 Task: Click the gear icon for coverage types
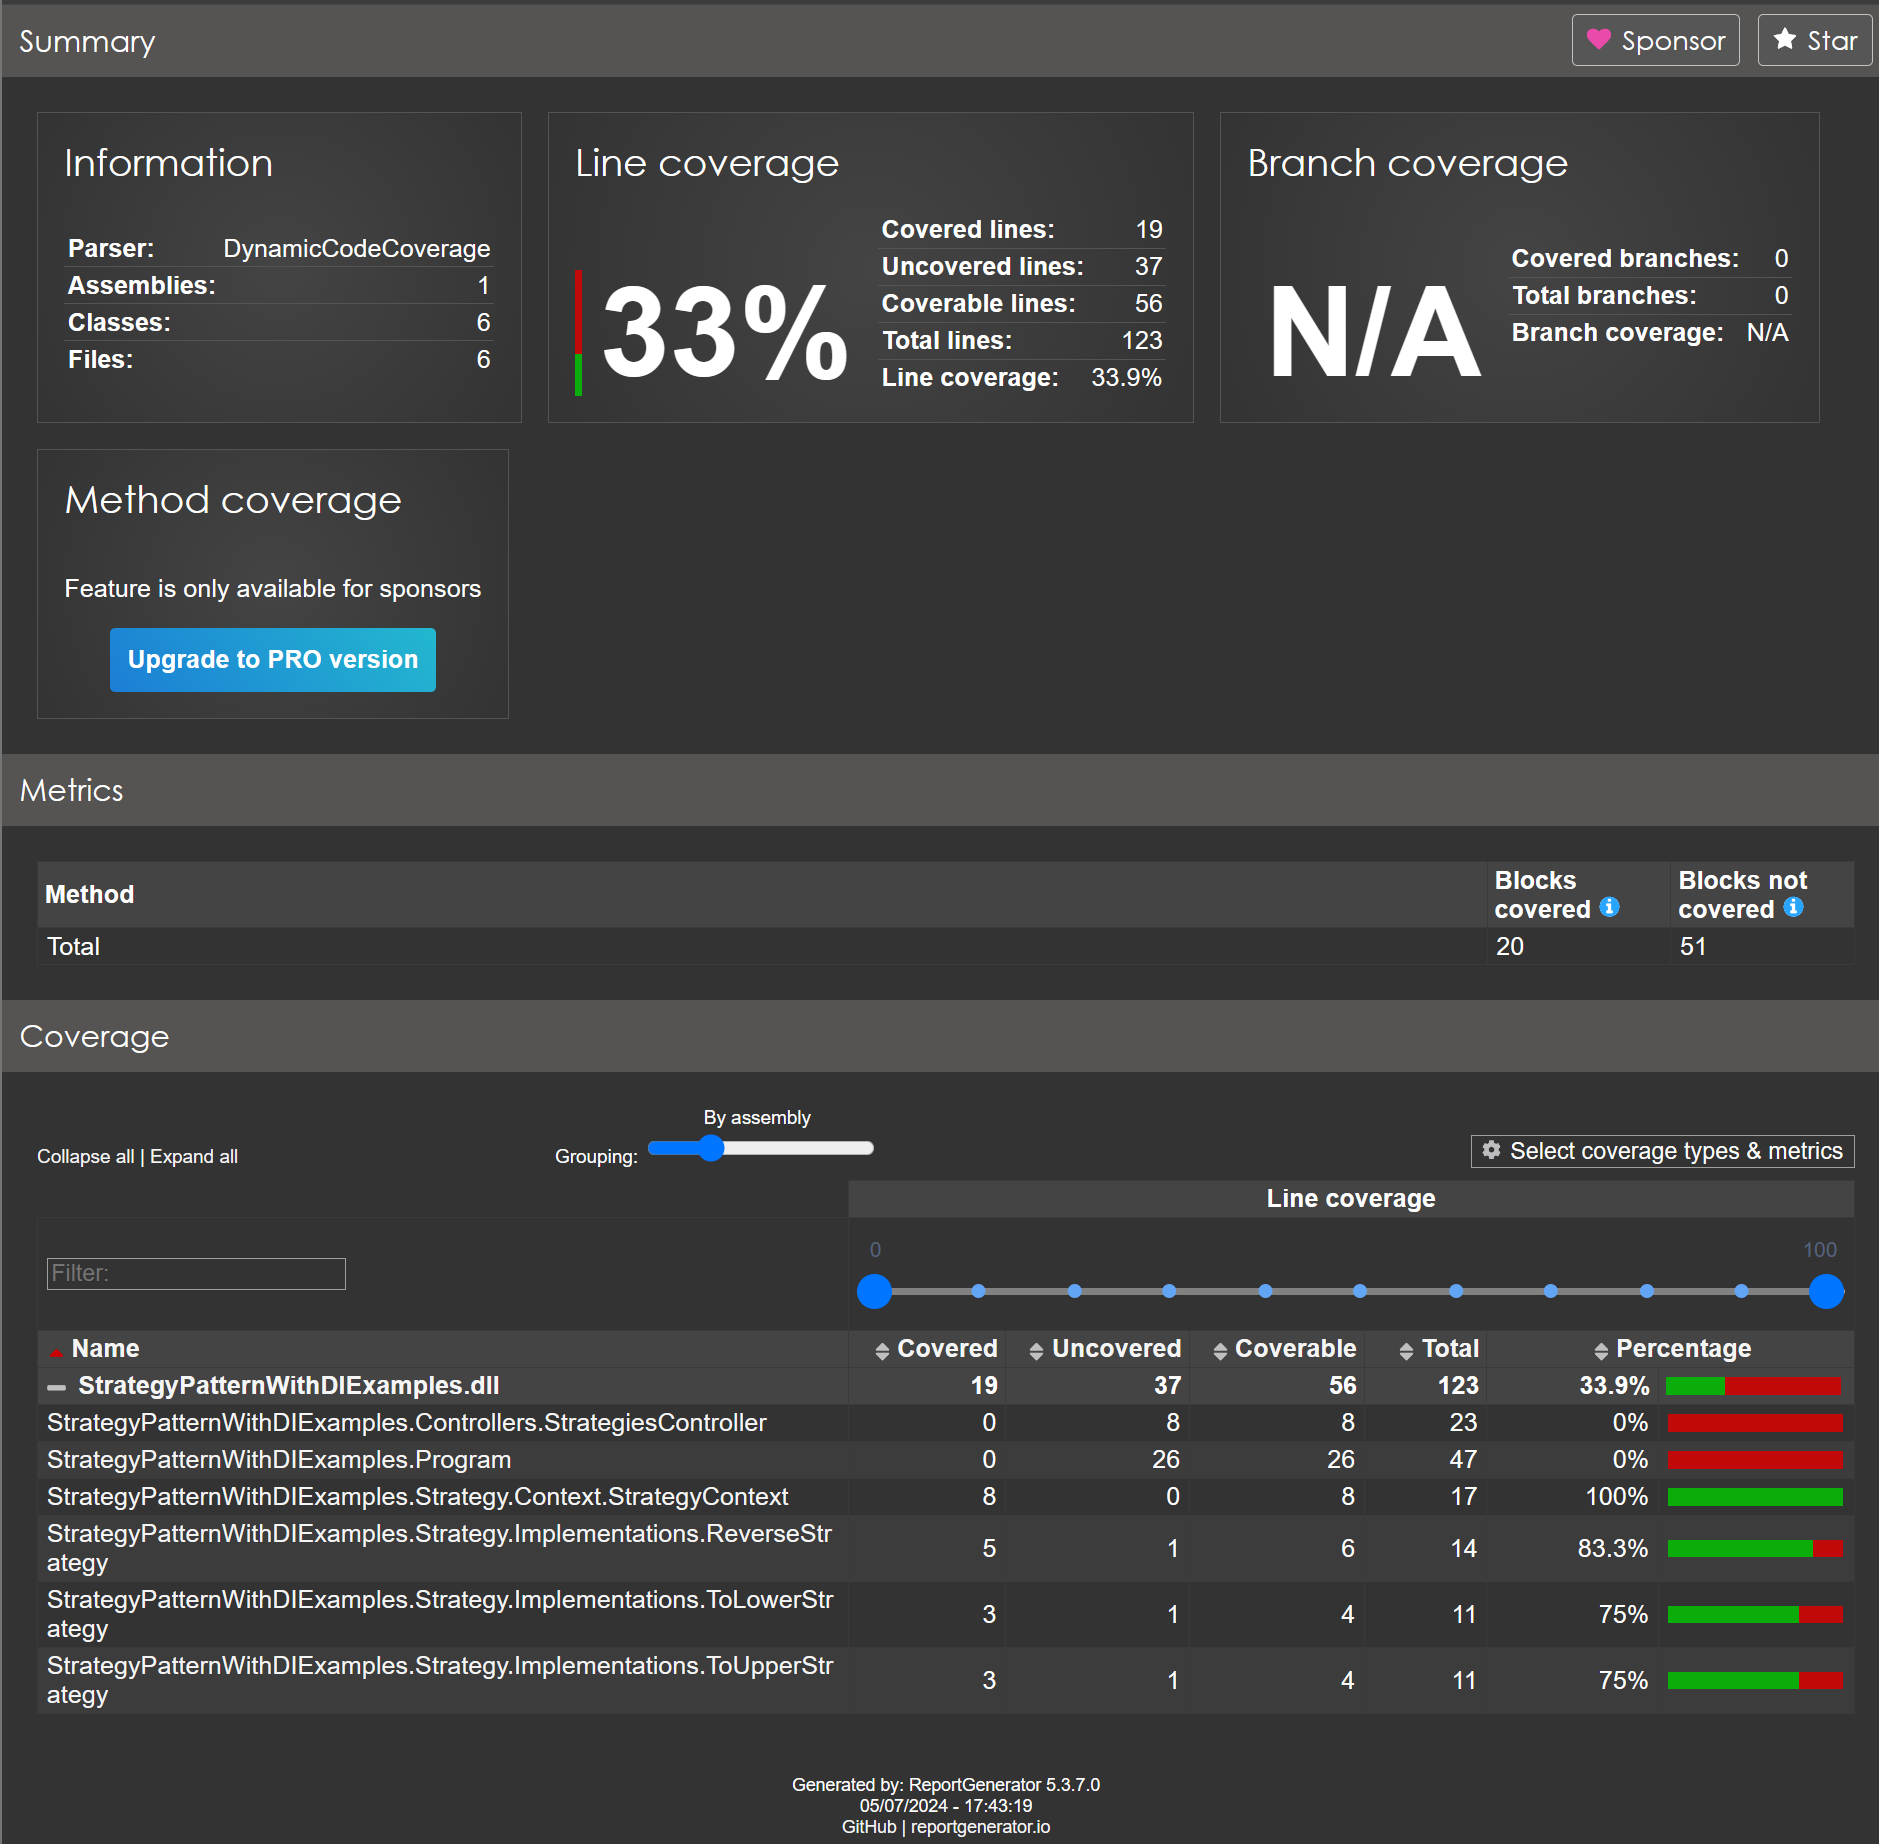click(1492, 1151)
